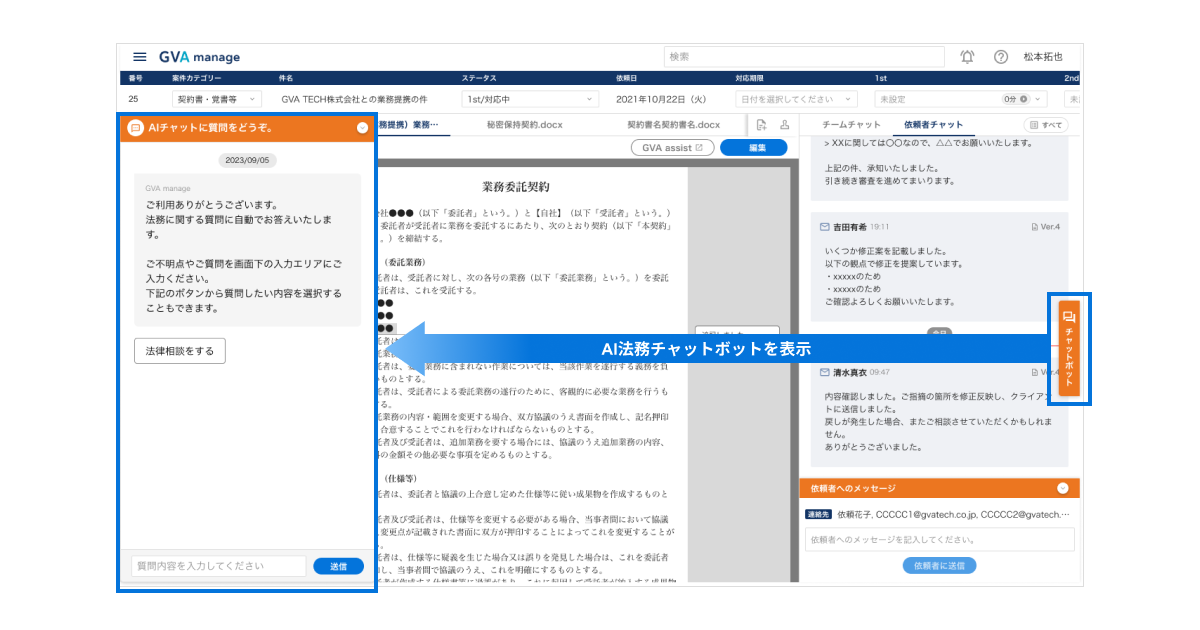
Task: Click the blue 編集 button
Action: tap(753, 147)
